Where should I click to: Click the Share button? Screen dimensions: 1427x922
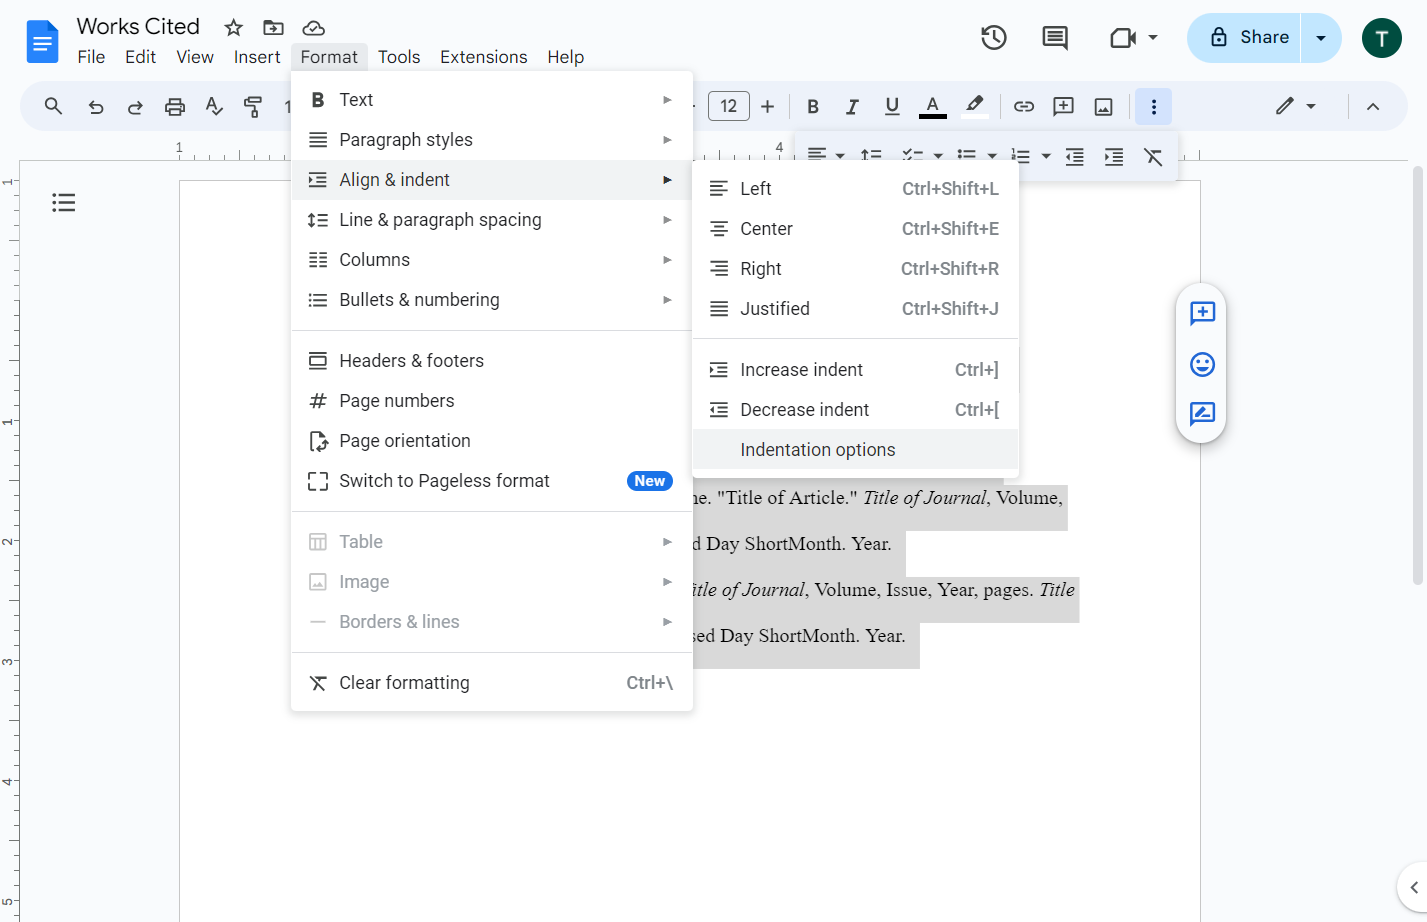point(1244,38)
